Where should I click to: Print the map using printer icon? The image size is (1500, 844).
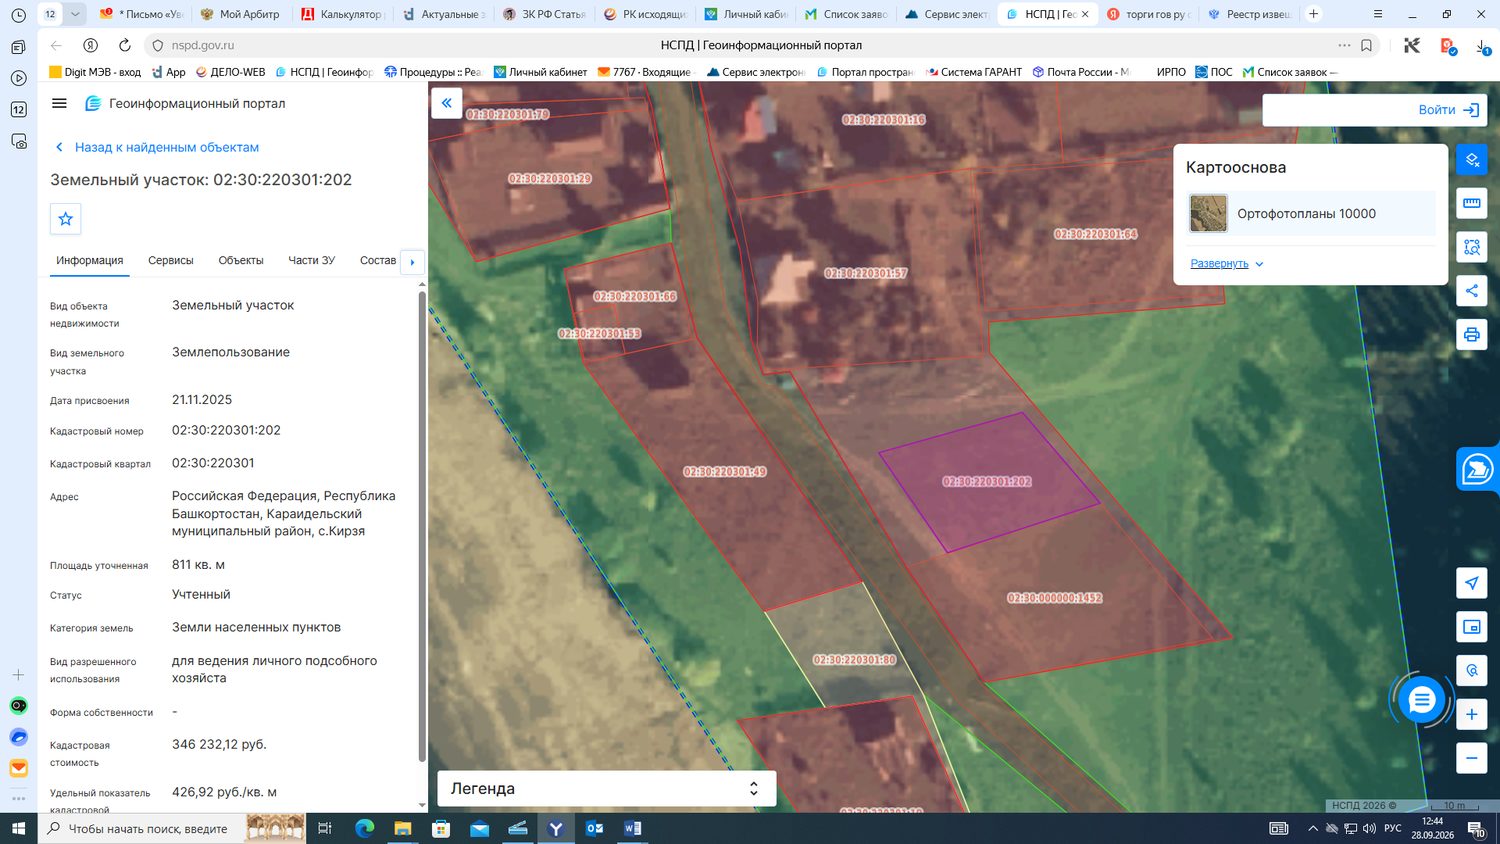point(1471,334)
